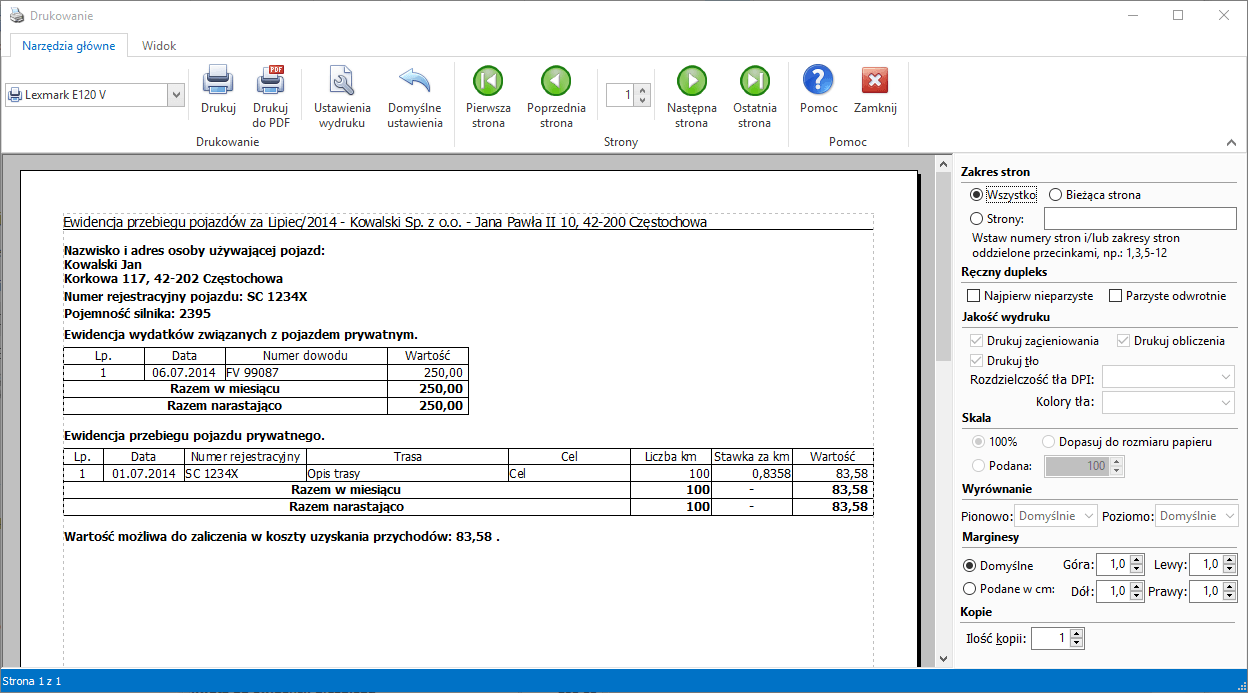The image size is (1248, 693).
Task: Select the Narzędzia główne tab
Action: tap(69, 46)
